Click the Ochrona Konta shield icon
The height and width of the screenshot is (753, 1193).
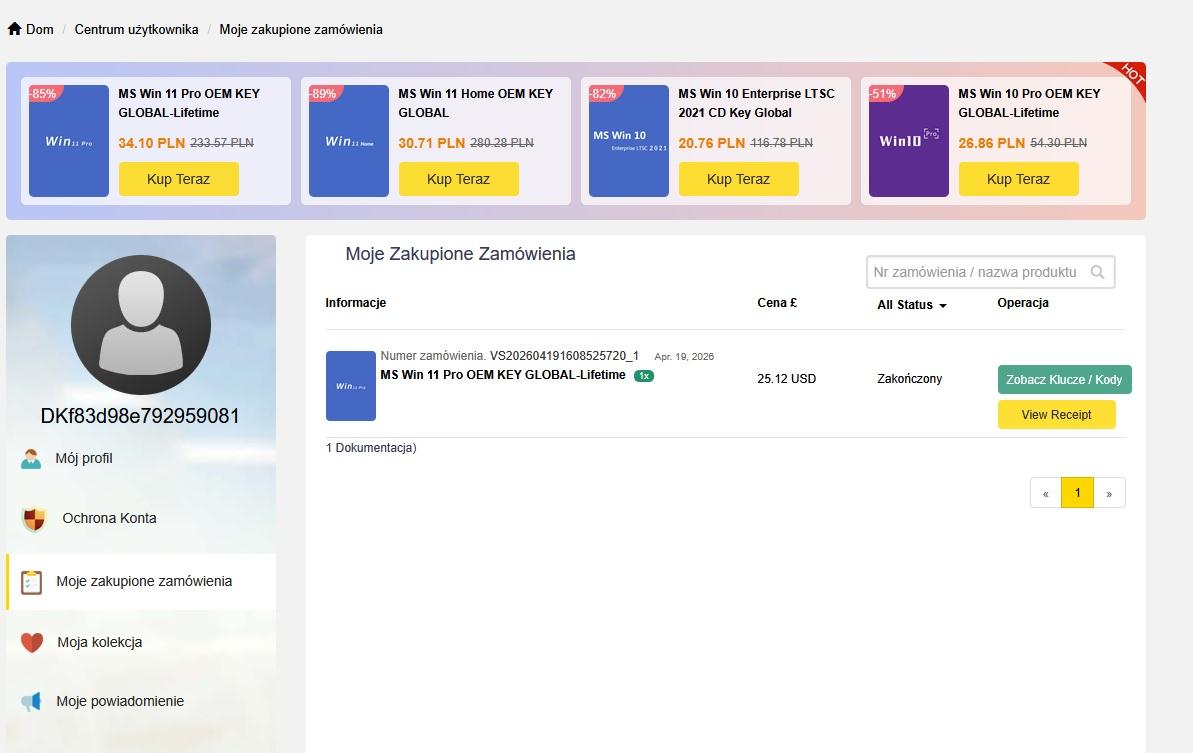(34, 519)
